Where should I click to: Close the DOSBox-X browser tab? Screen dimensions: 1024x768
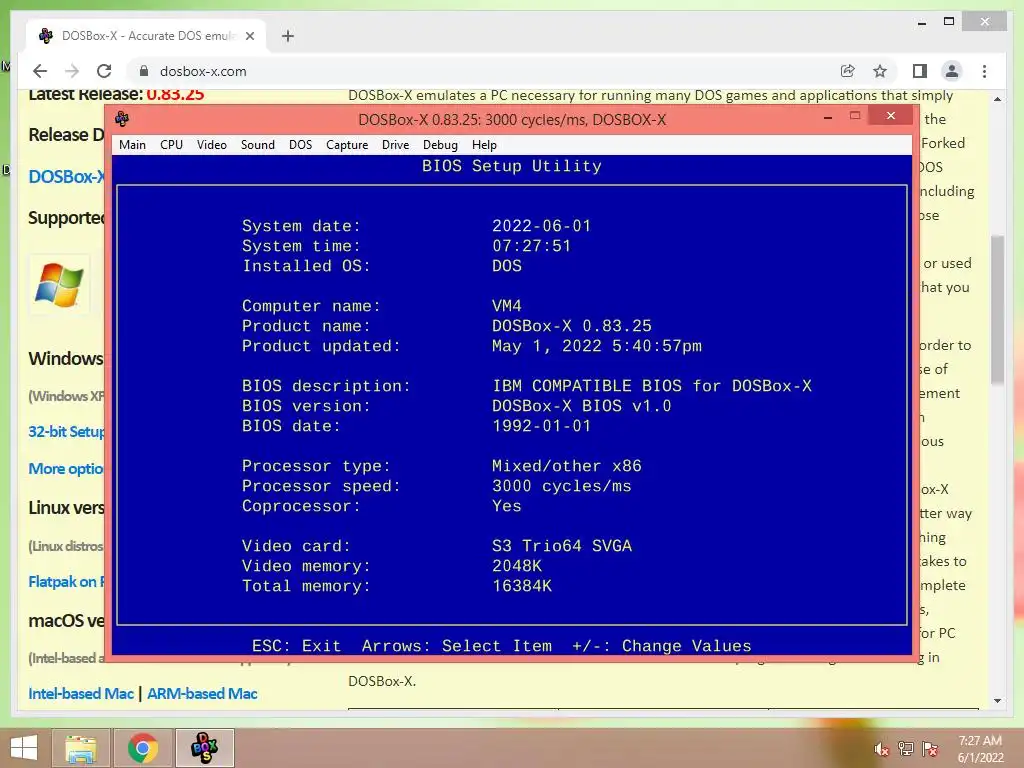[249, 36]
